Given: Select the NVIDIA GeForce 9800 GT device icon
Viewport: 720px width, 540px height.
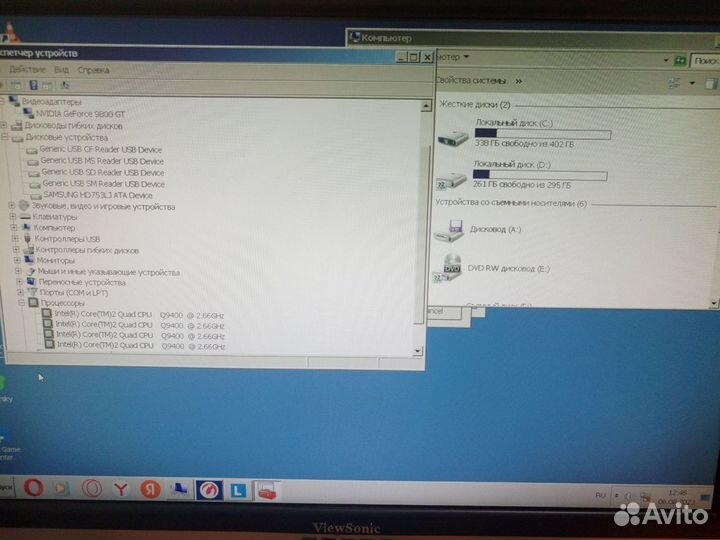Looking at the screenshot, I should [x=28, y=113].
